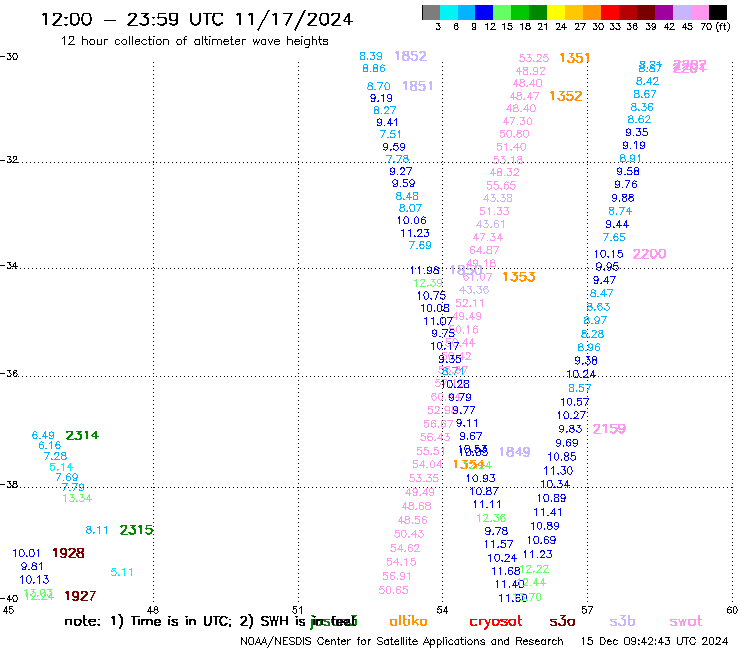740x650 pixels.
Task: Select the 10.15 reading beside 2200
Action: [x=609, y=254]
